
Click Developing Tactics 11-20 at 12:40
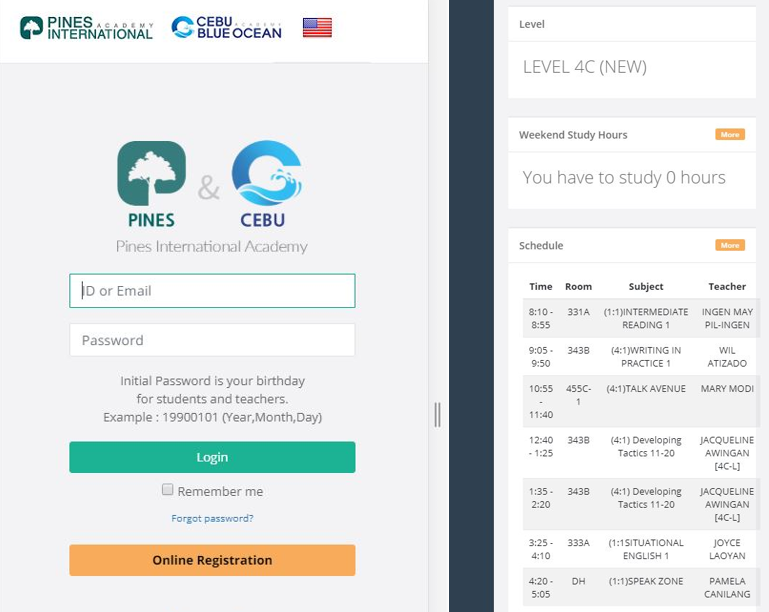pos(646,446)
